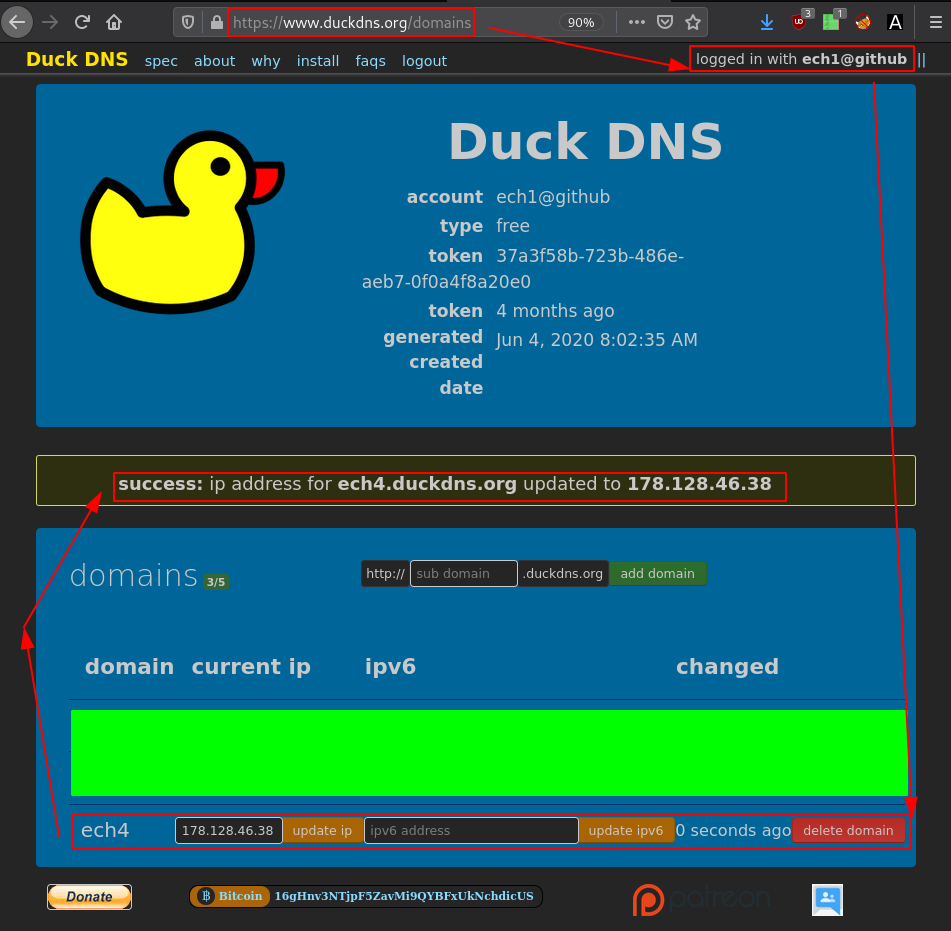Reload the page with the refresh icon
This screenshot has width=951, height=931.
tap(82, 22)
